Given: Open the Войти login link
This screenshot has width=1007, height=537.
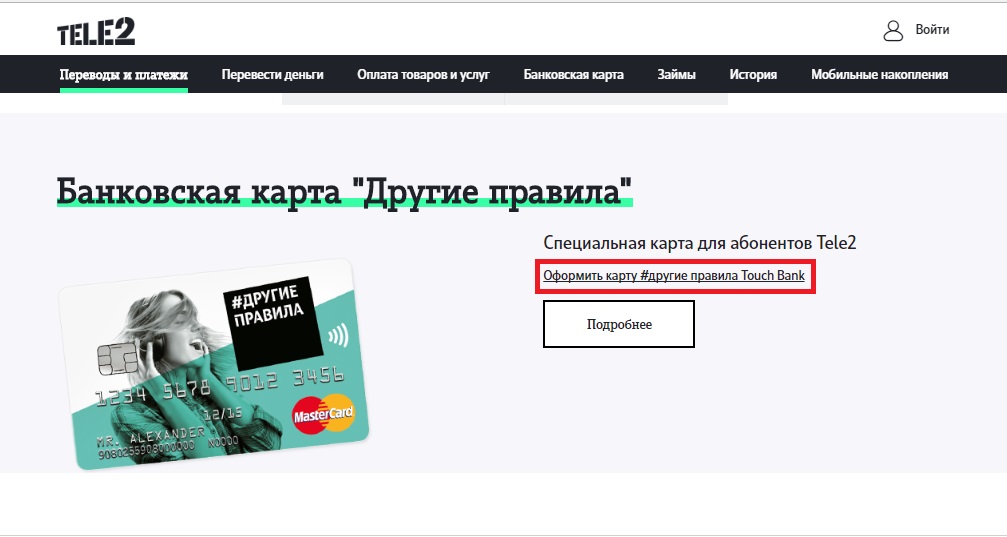Looking at the screenshot, I should 932,30.
